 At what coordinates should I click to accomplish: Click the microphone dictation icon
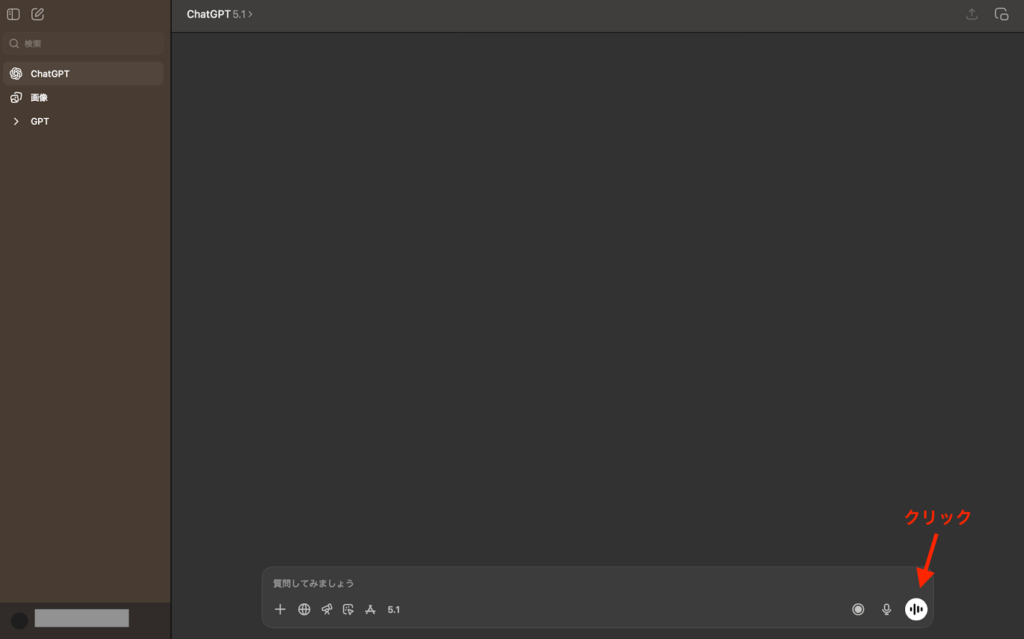886,609
